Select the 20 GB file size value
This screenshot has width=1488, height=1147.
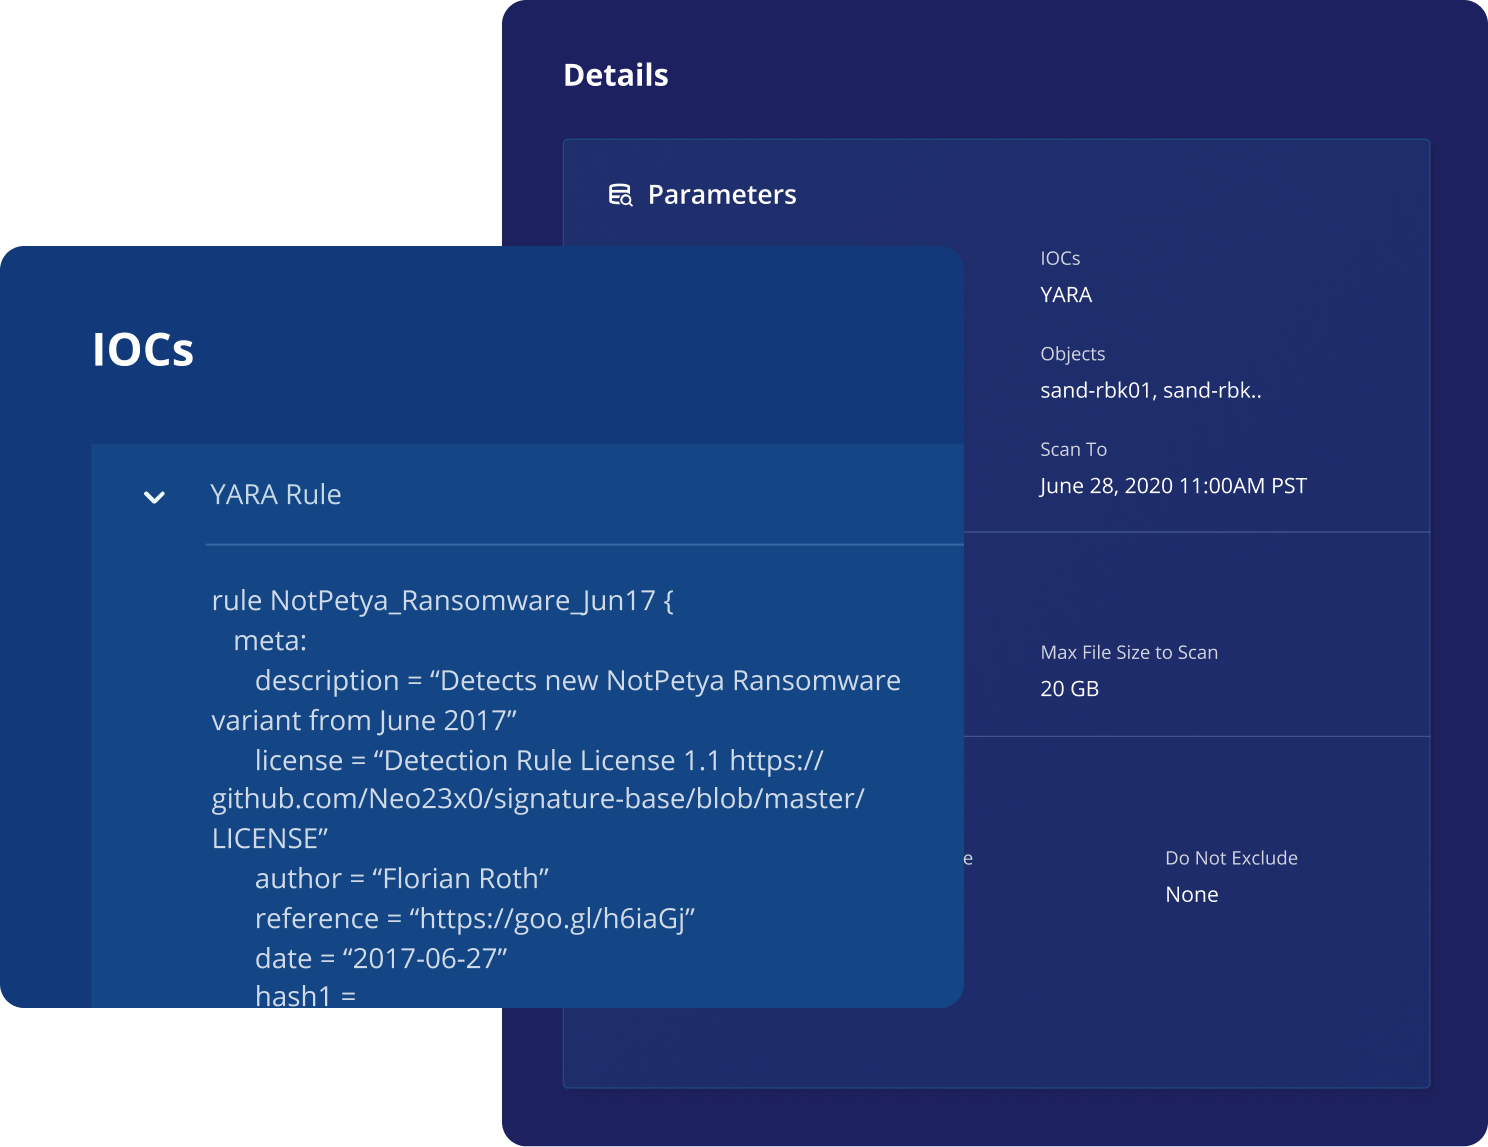(x=1069, y=689)
